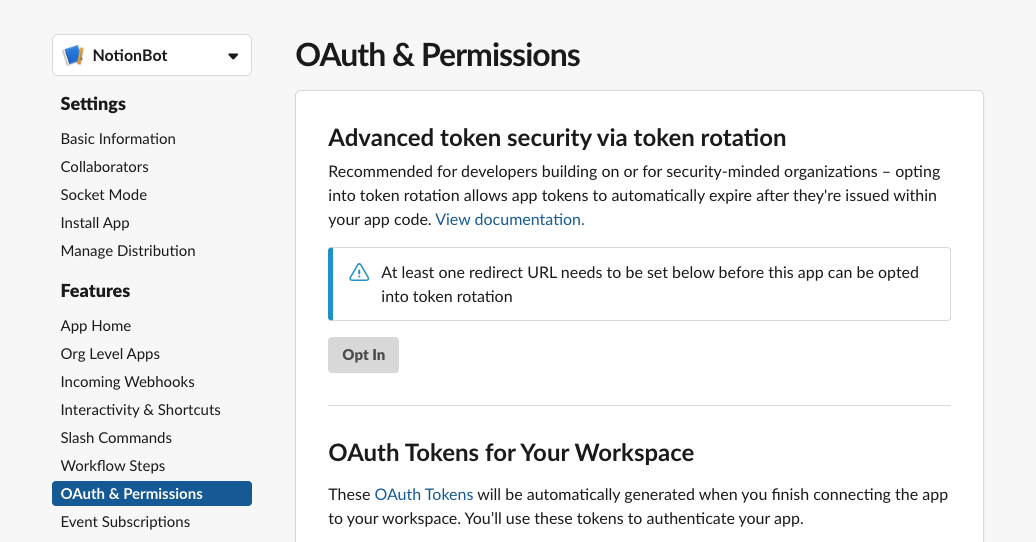The image size is (1036, 542).
Task: Click the Opt In button
Action: click(363, 355)
